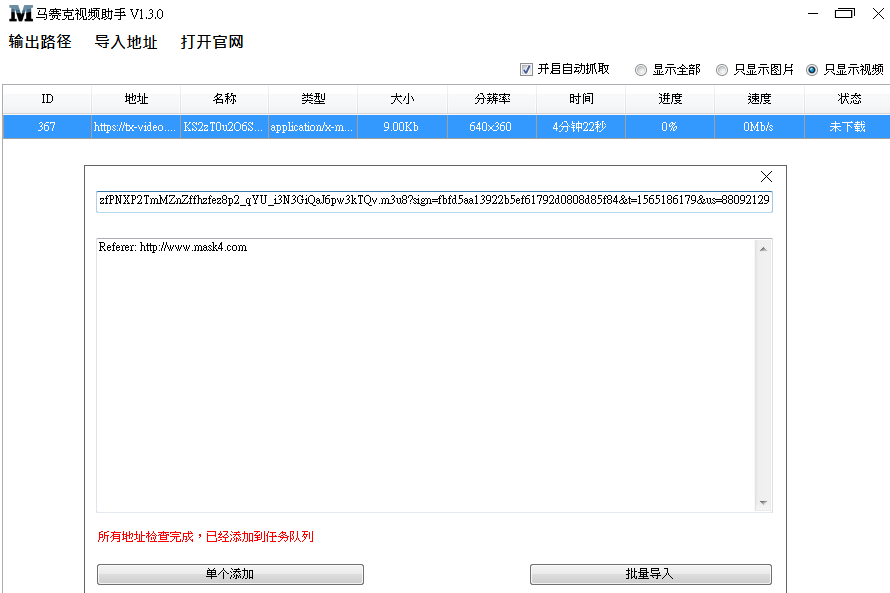Click the 名称 column header
The width and height of the screenshot is (890, 593).
225,99
